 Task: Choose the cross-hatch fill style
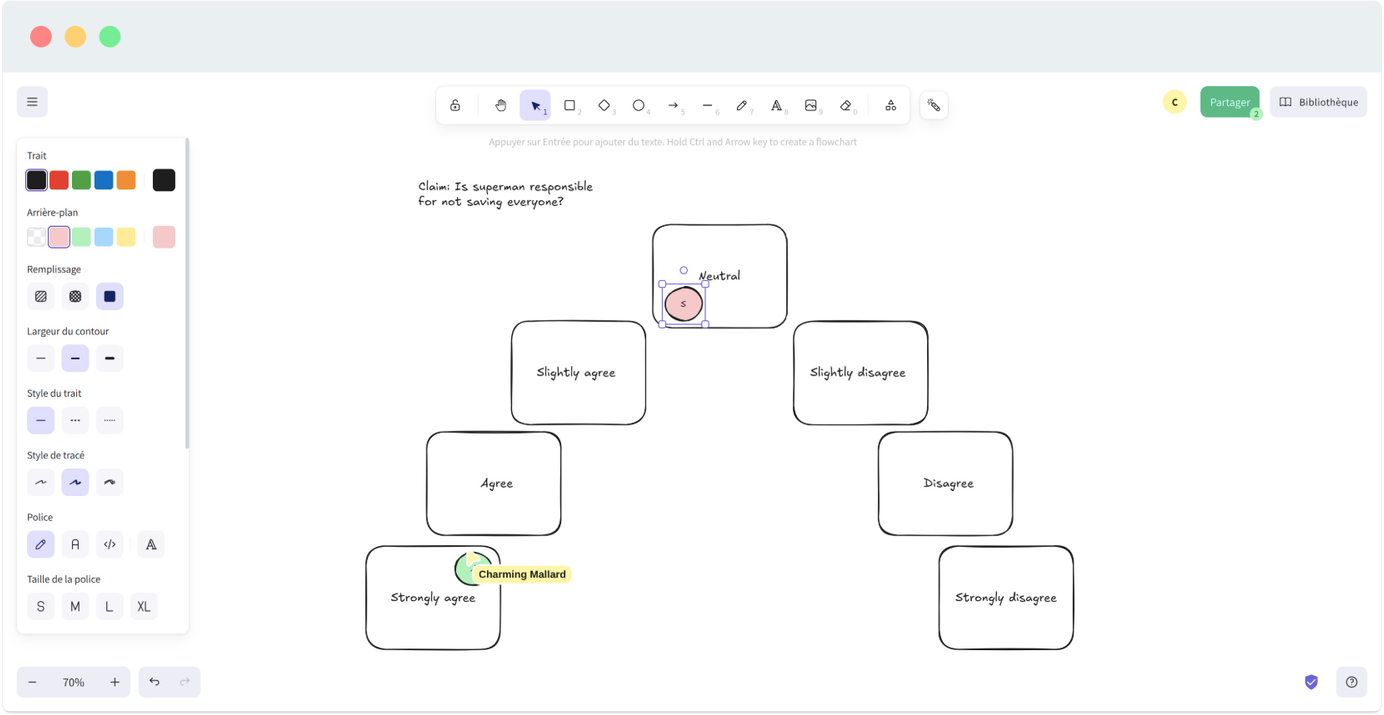click(x=75, y=296)
